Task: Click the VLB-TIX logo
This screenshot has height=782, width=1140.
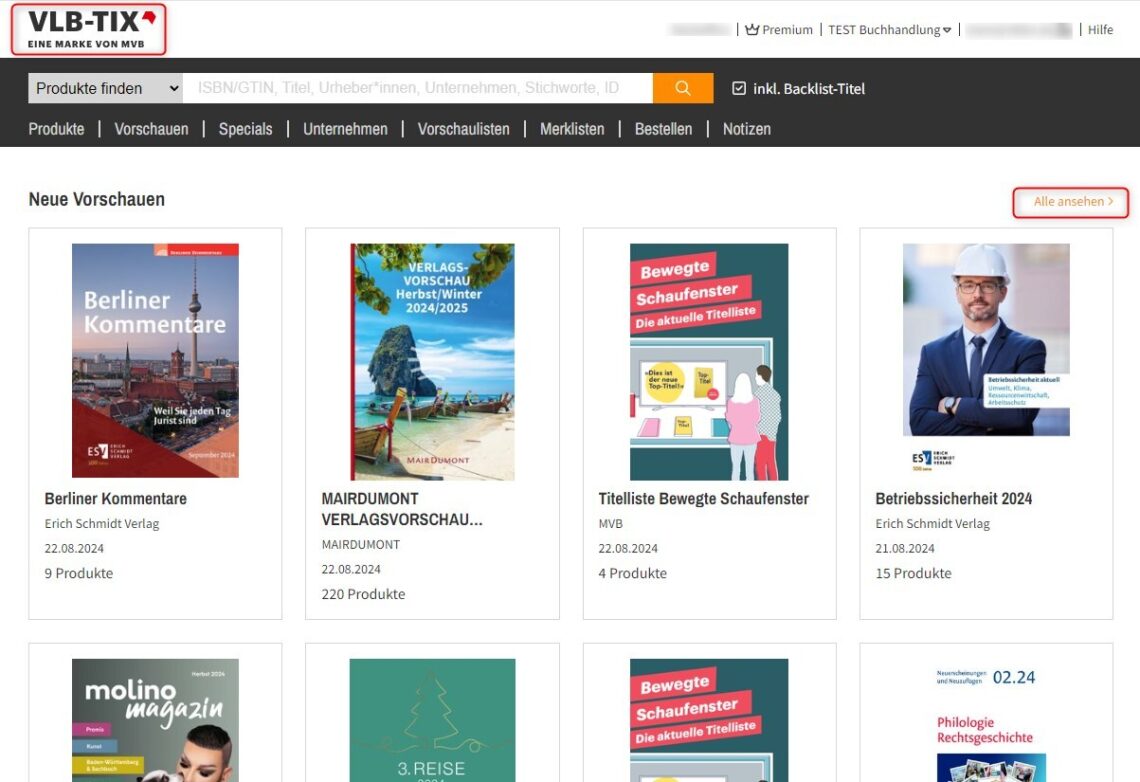Action: [88, 28]
